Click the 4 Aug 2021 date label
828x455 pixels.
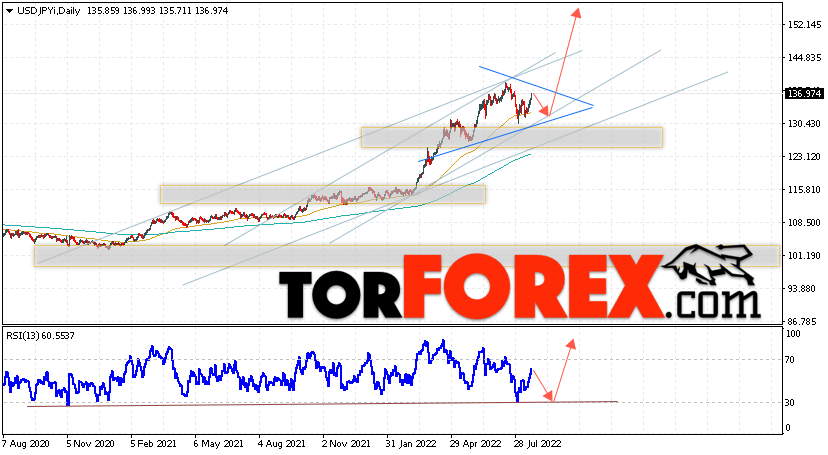pyautogui.click(x=283, y=443)
